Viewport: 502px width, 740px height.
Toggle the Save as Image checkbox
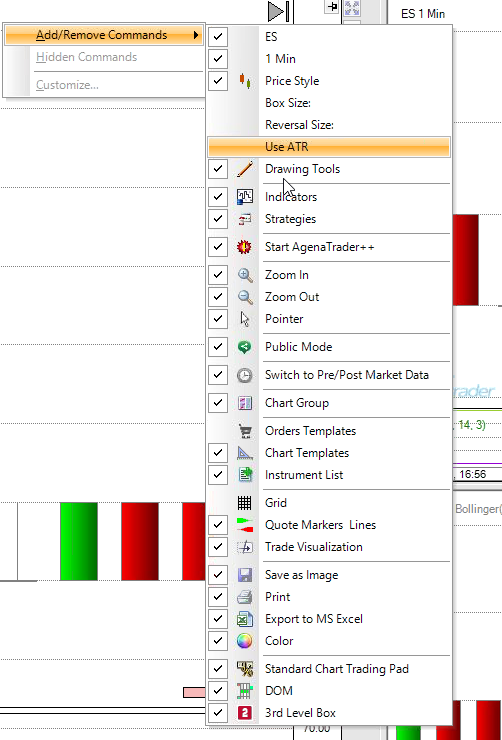point(218,575)
